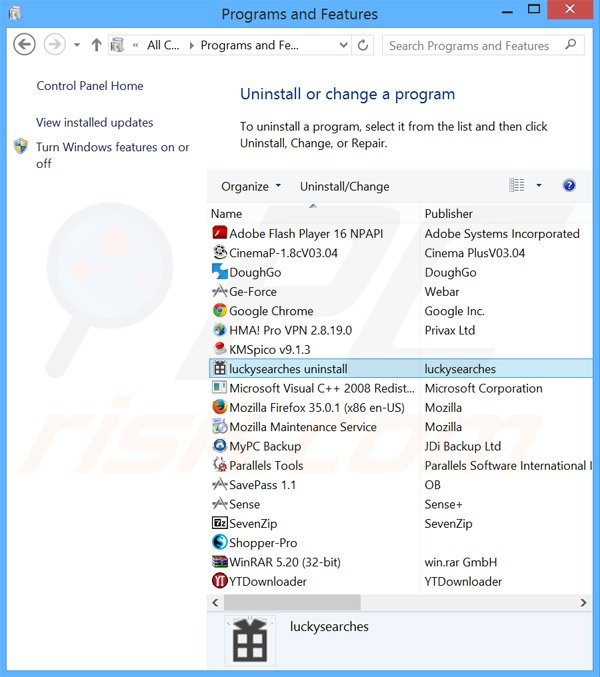
Task: Click the search magnifier icon
Action: (x=571, y=45)
